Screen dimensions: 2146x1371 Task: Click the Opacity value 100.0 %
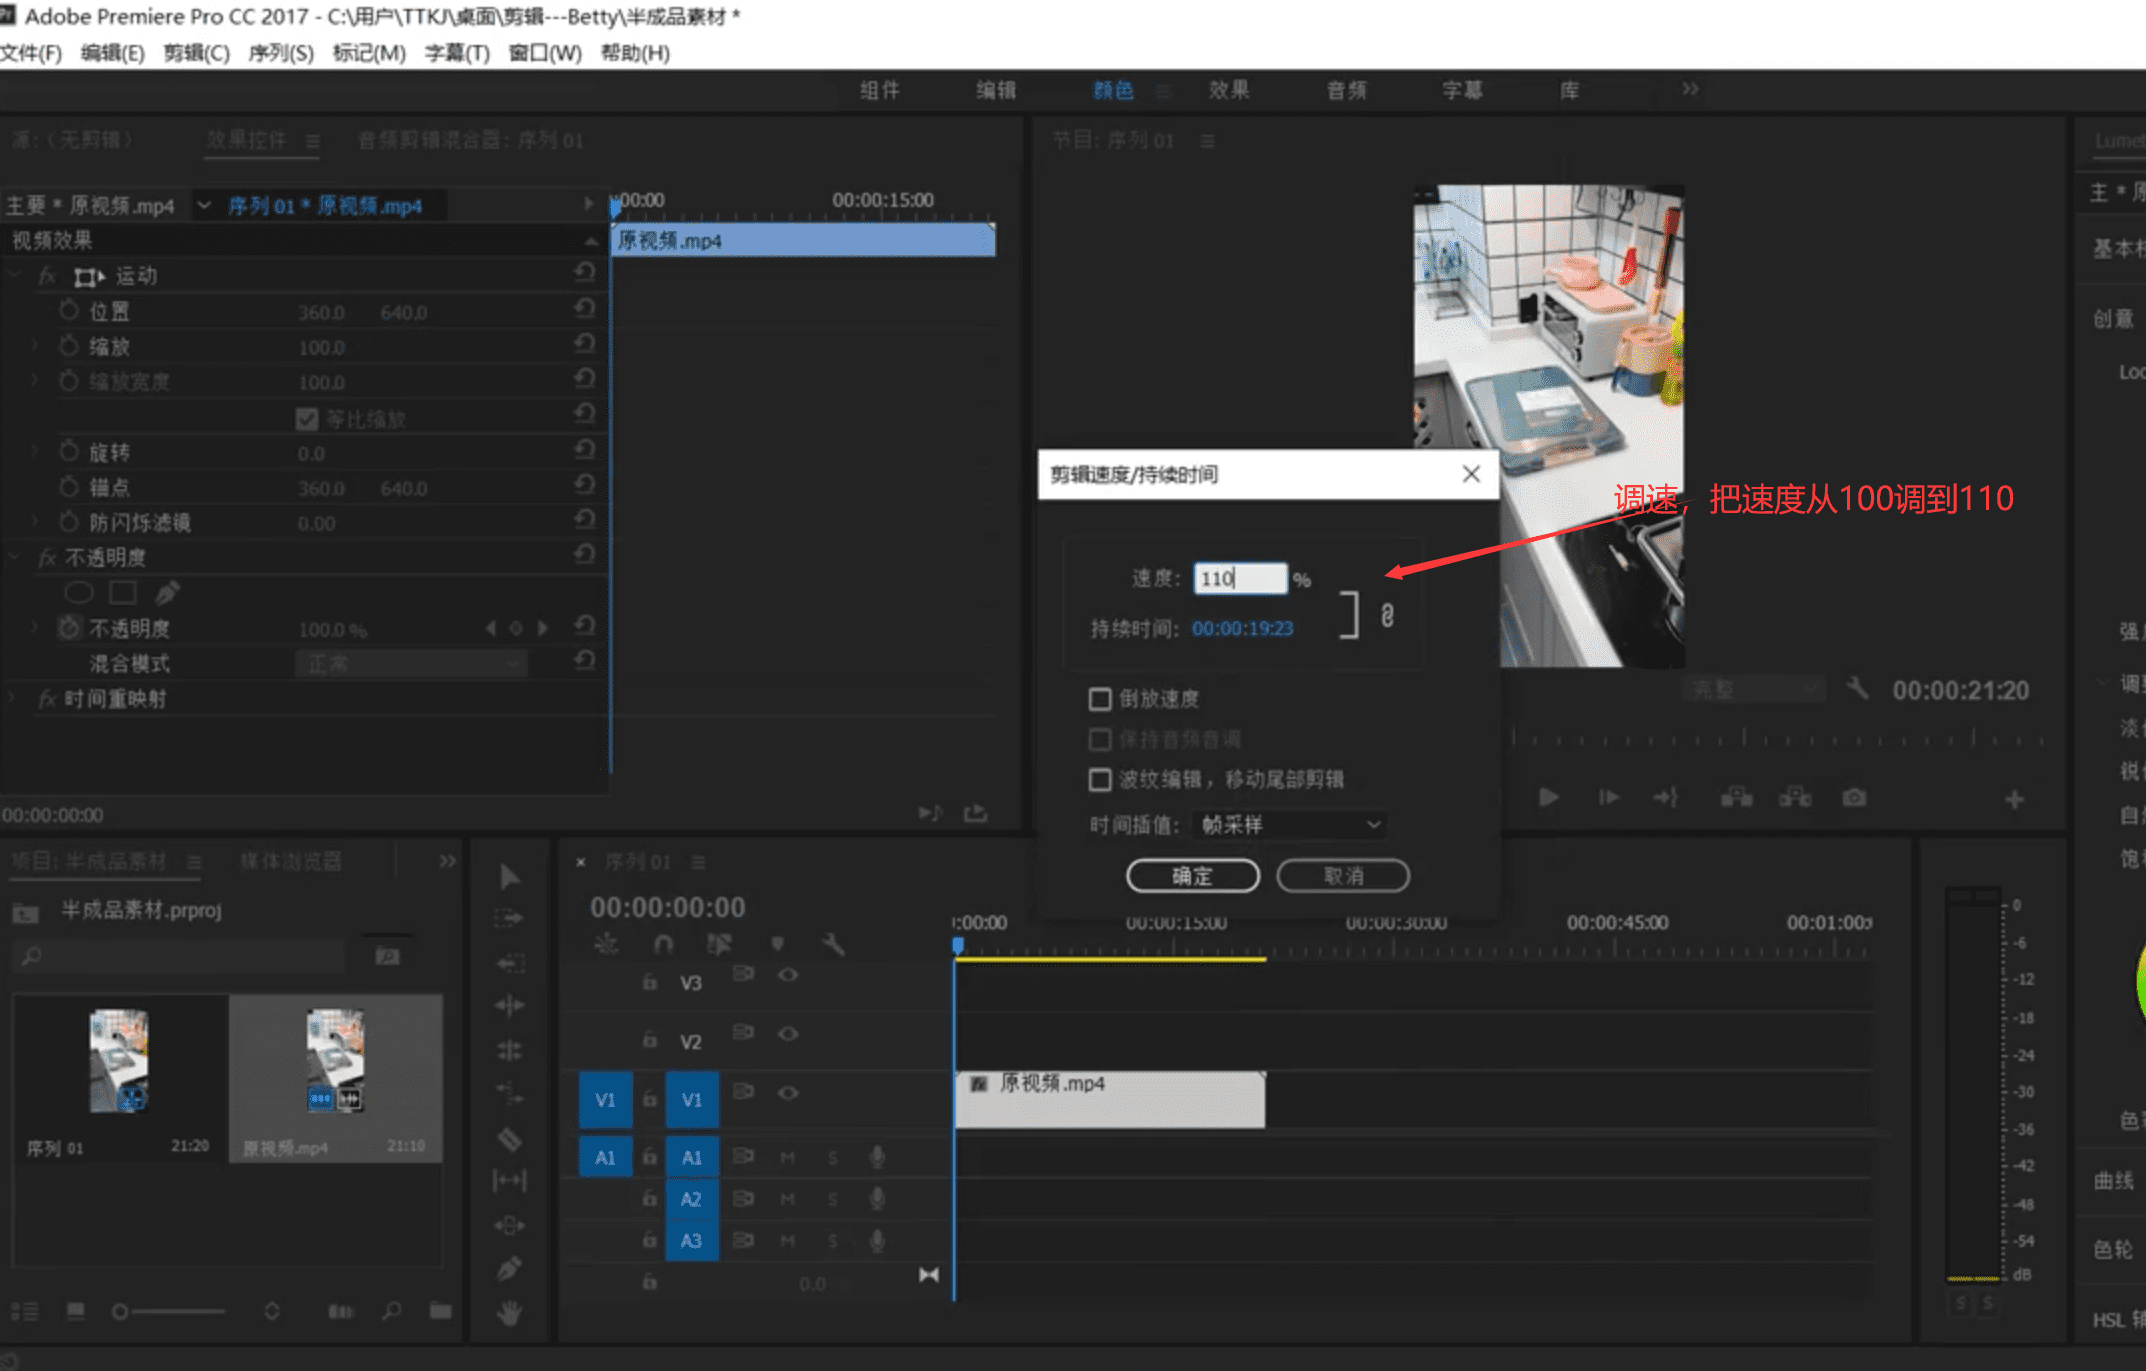click(333, 630)
